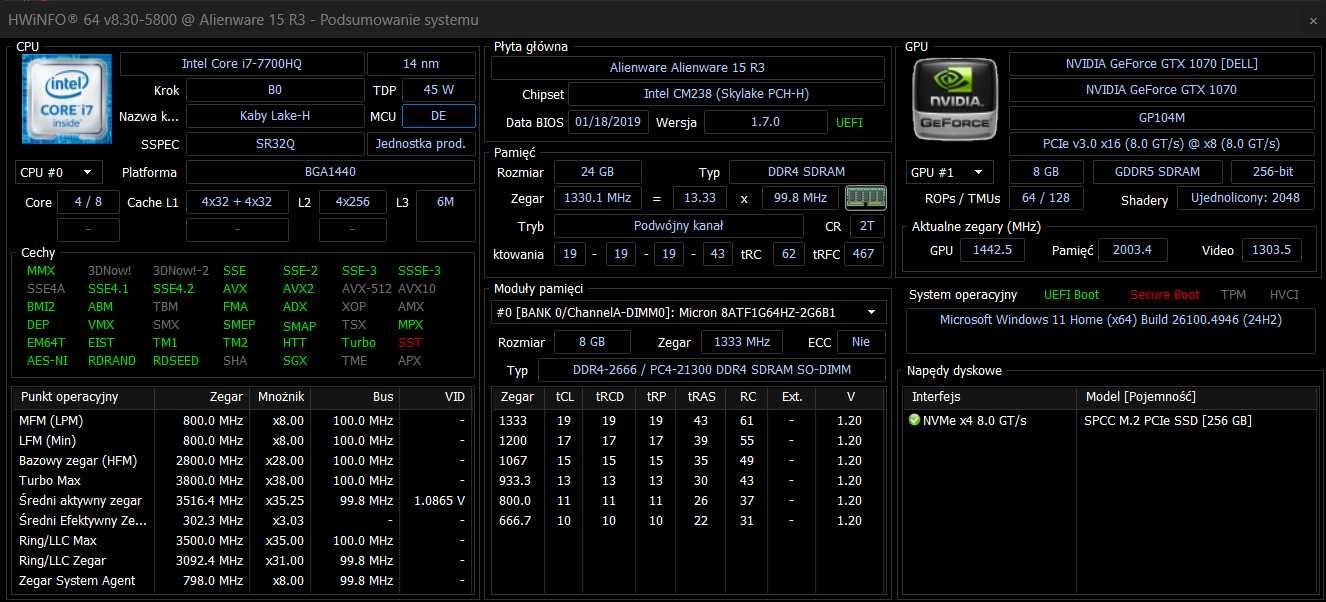
Task: Click the ECC Nie field
Action: pyautogui.click(x=861, y=342)
